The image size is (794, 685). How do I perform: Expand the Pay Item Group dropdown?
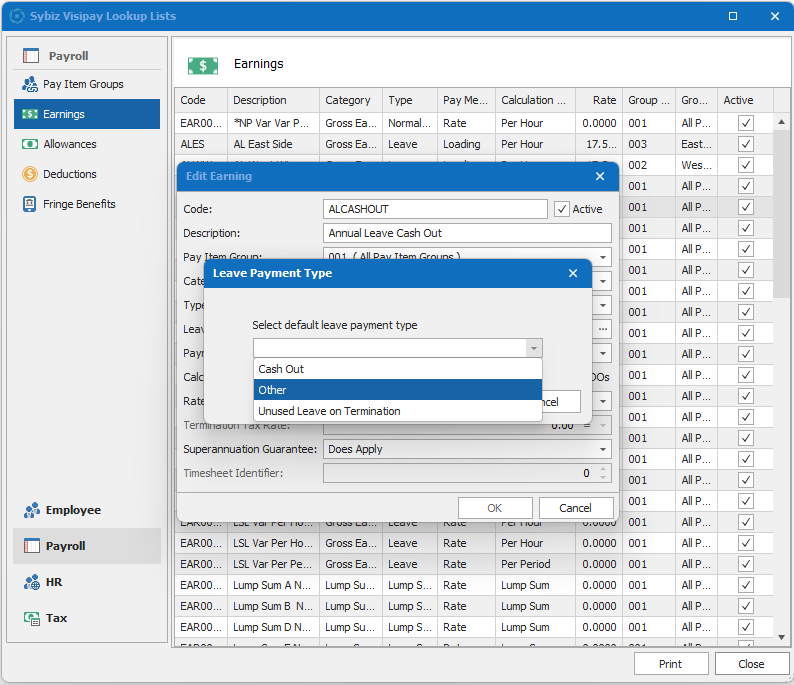(x=603, y=257)
